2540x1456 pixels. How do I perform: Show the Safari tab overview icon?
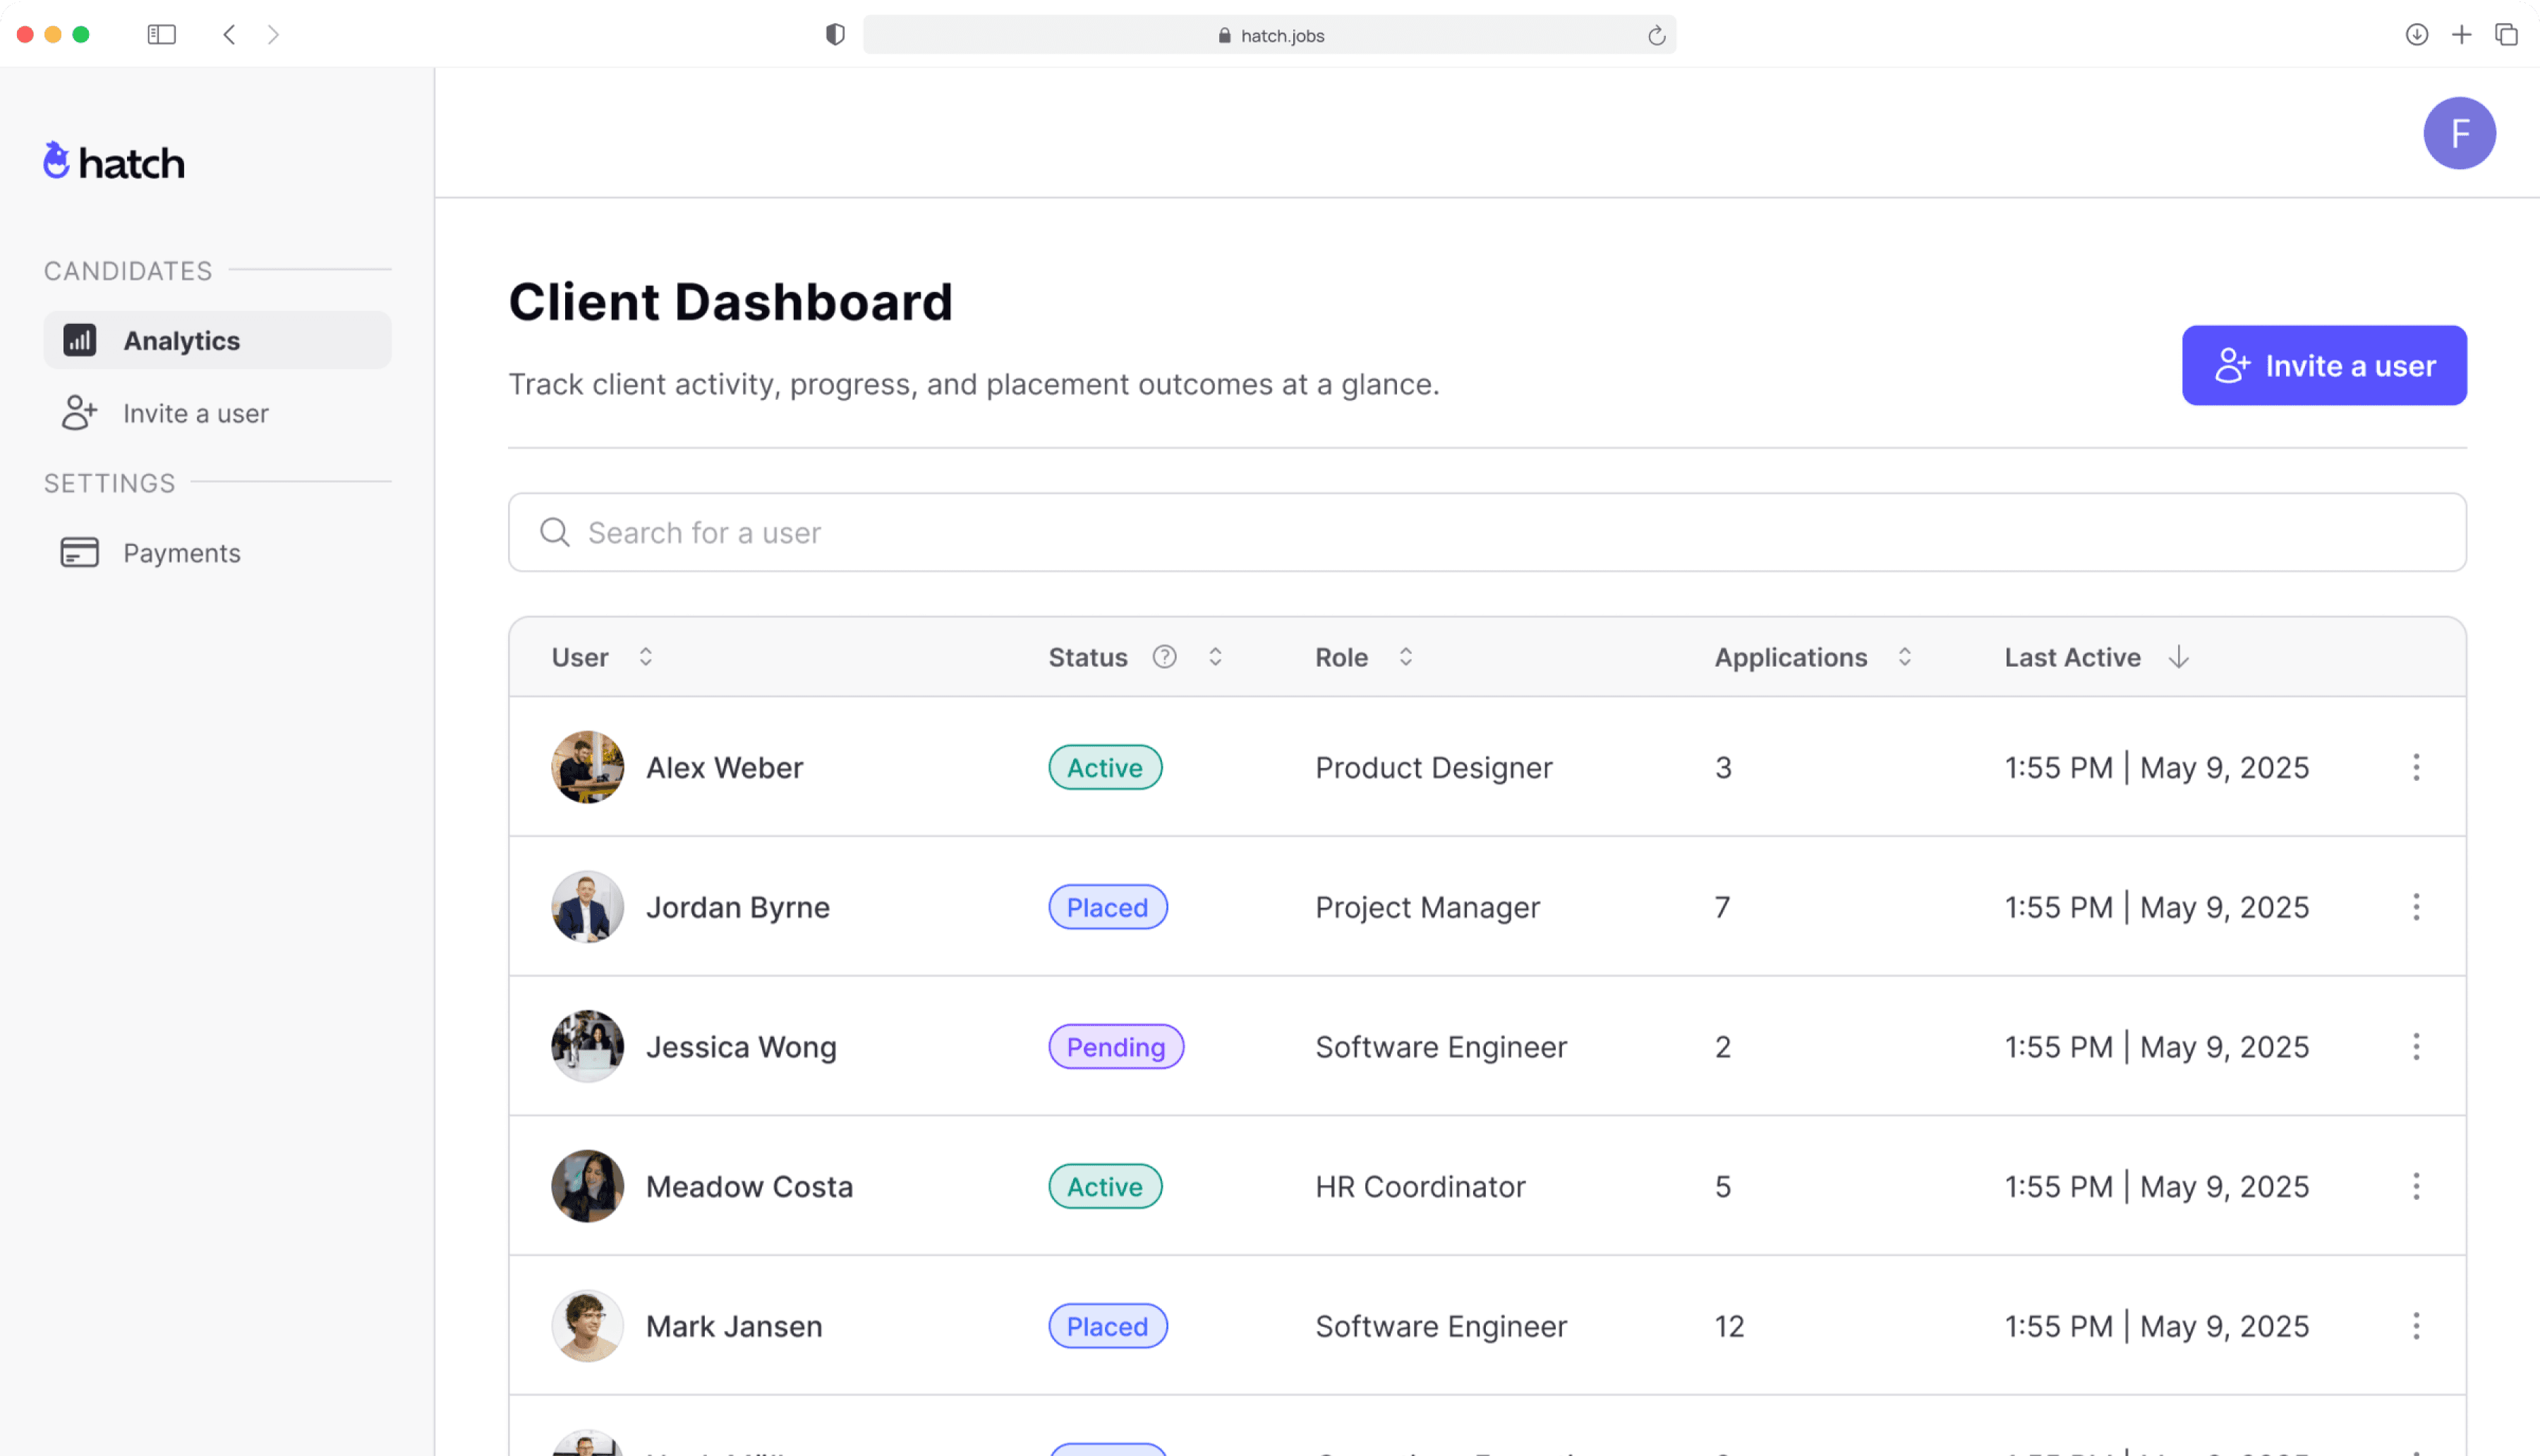coord(2506,35)
